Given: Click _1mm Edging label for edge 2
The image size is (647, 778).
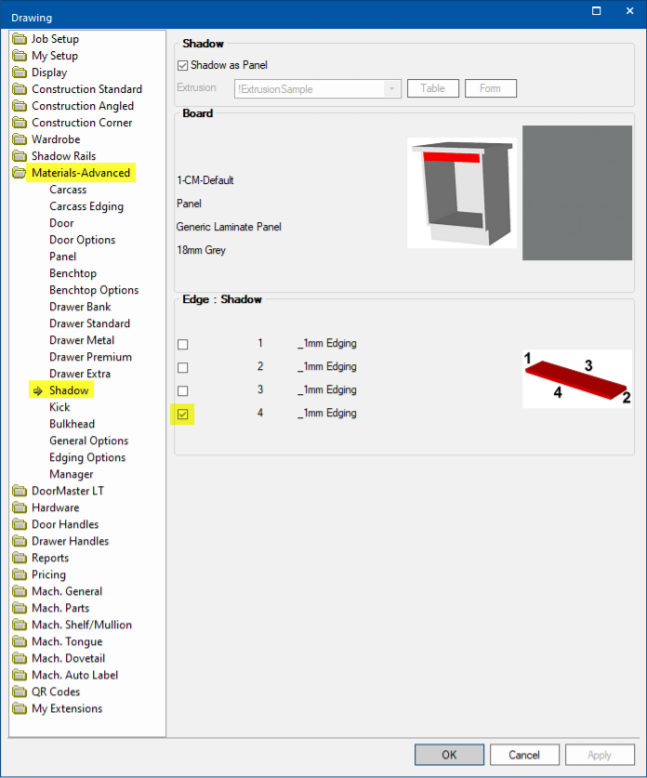Looking at the screenshot, I should (x=327, y=367).
